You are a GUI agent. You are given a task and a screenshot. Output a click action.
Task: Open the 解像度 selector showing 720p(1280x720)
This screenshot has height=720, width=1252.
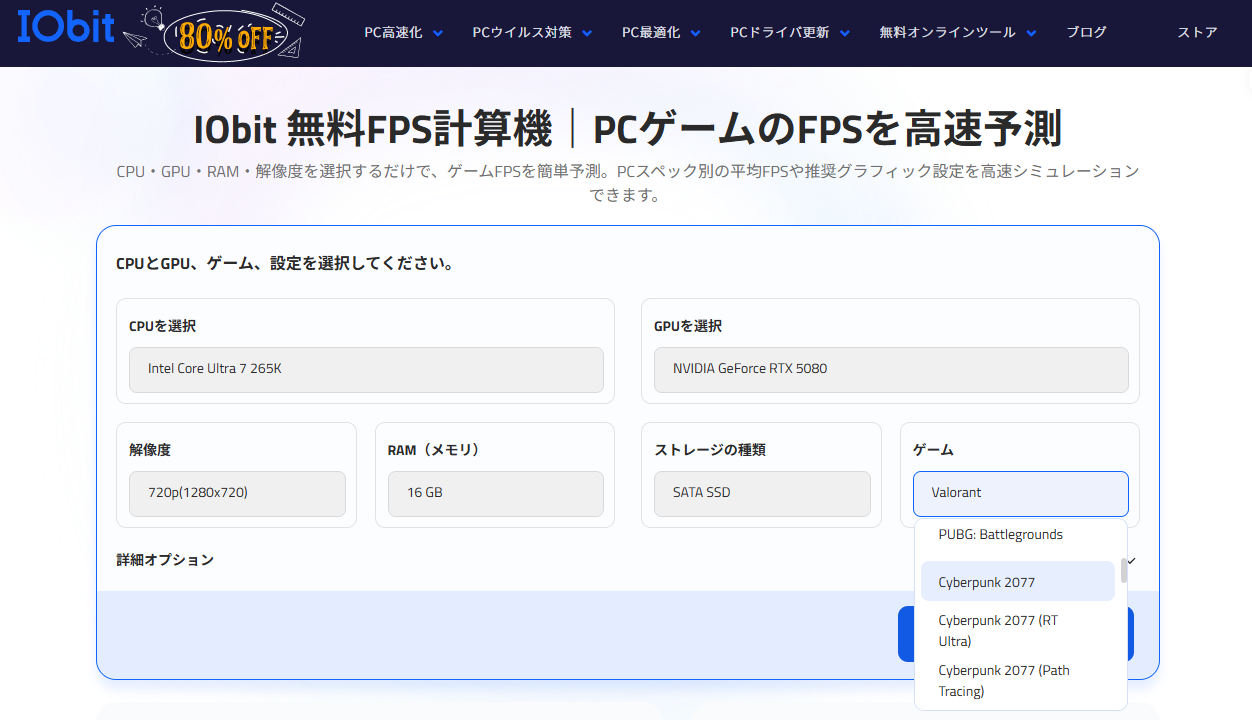pyautogui.click(x=237, y=493)
